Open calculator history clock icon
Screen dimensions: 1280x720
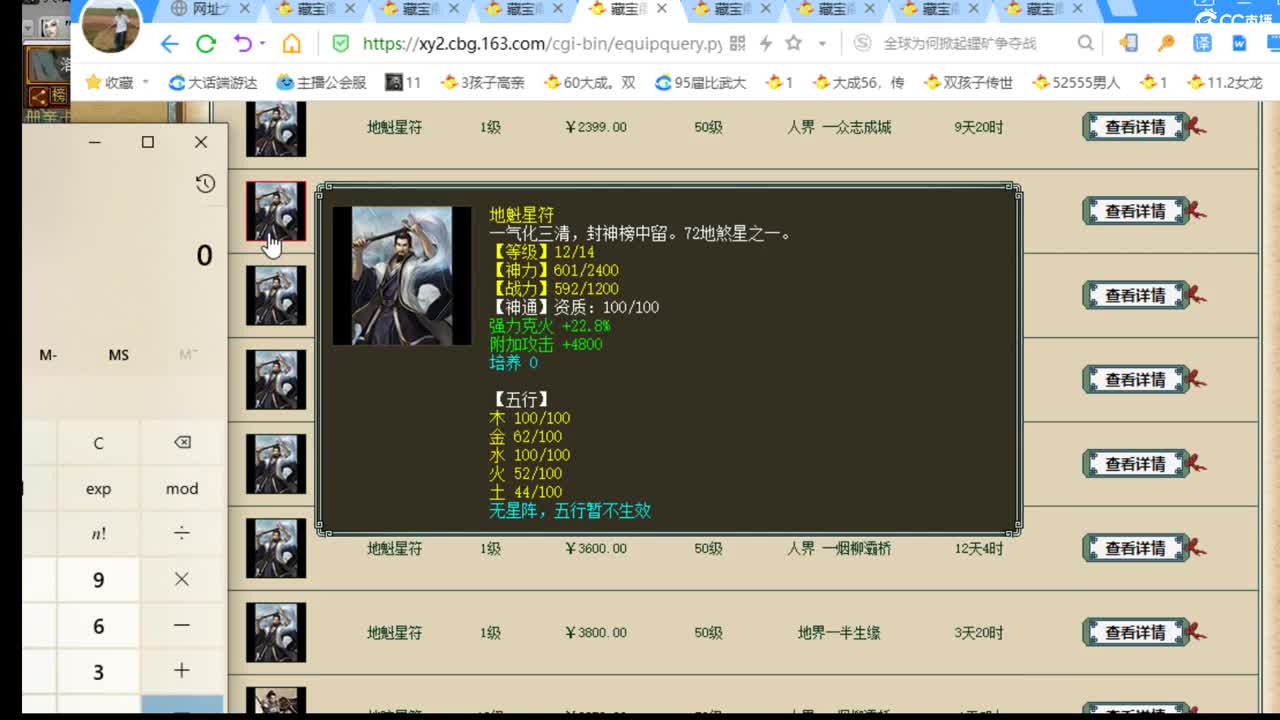point(205,183)
